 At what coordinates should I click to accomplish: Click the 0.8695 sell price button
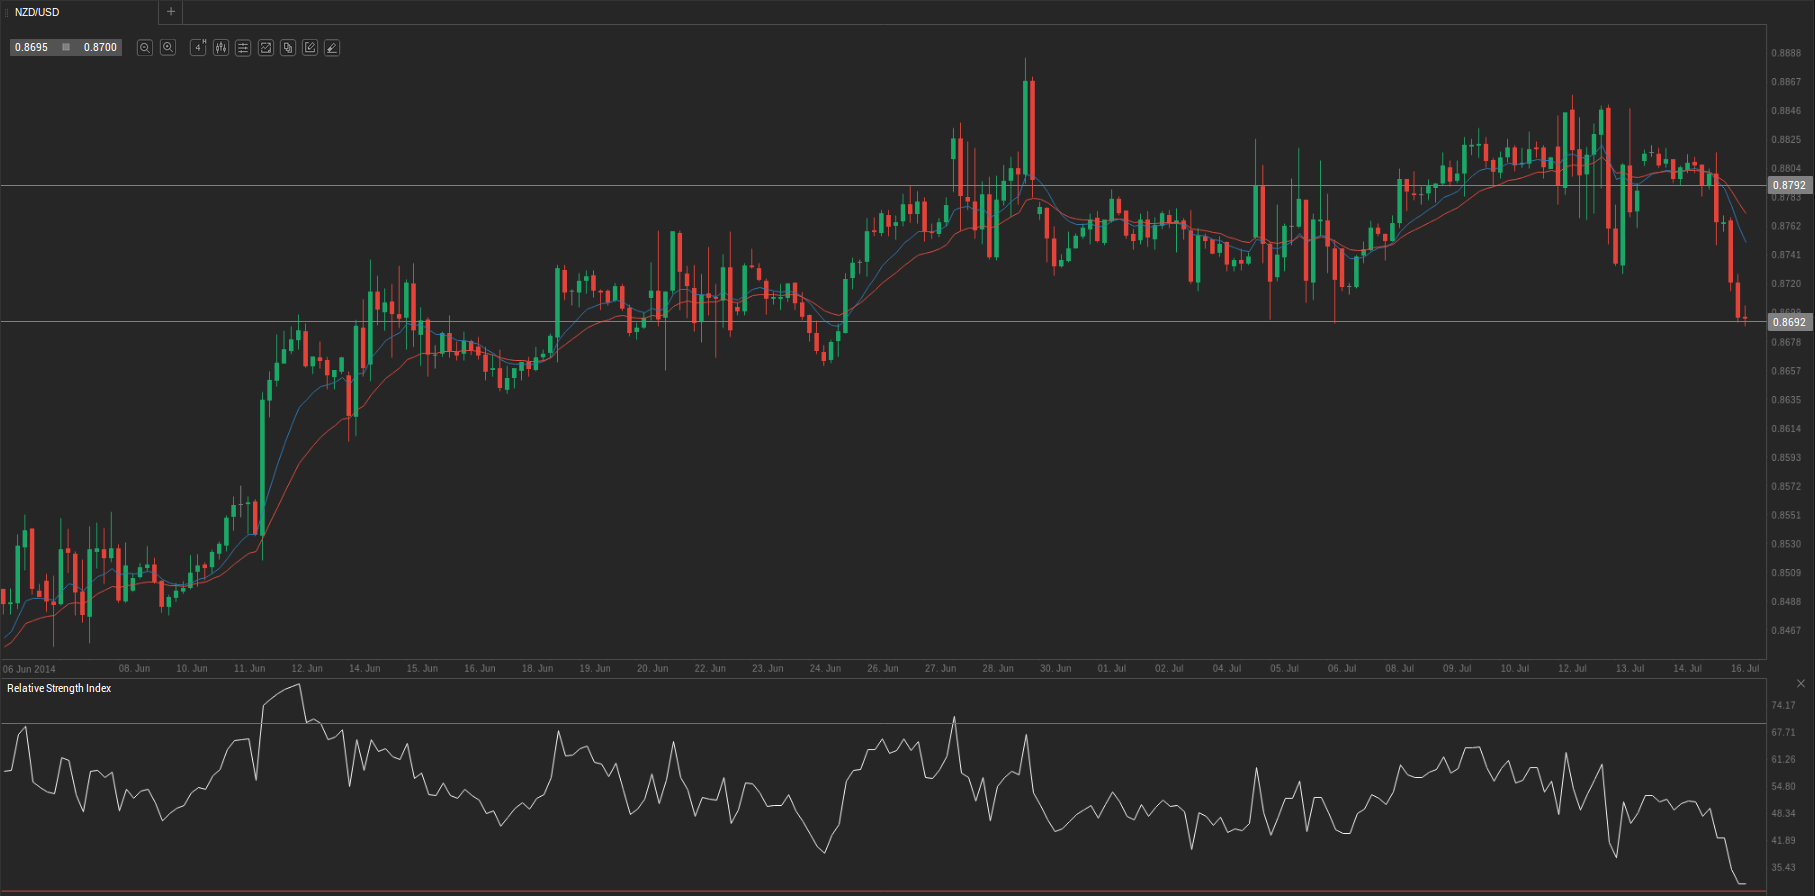pos(31,48)
